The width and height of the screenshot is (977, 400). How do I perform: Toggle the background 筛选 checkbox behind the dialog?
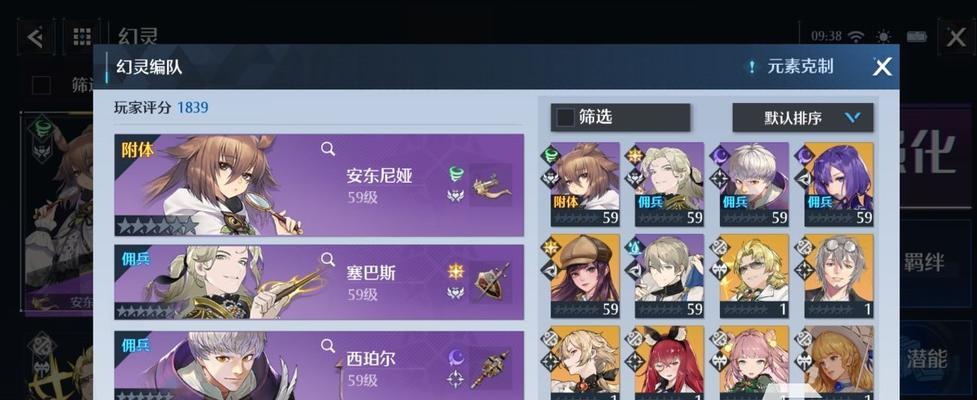tap(41, 85)
